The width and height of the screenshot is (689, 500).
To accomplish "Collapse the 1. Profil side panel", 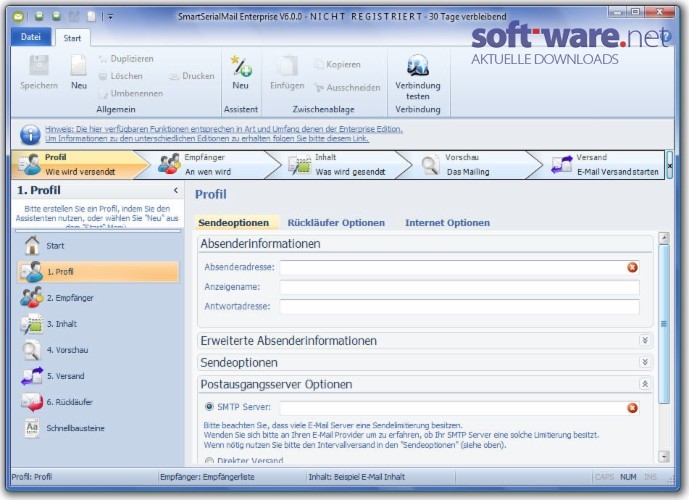I will pyautogui.click(x=176, y=190).
